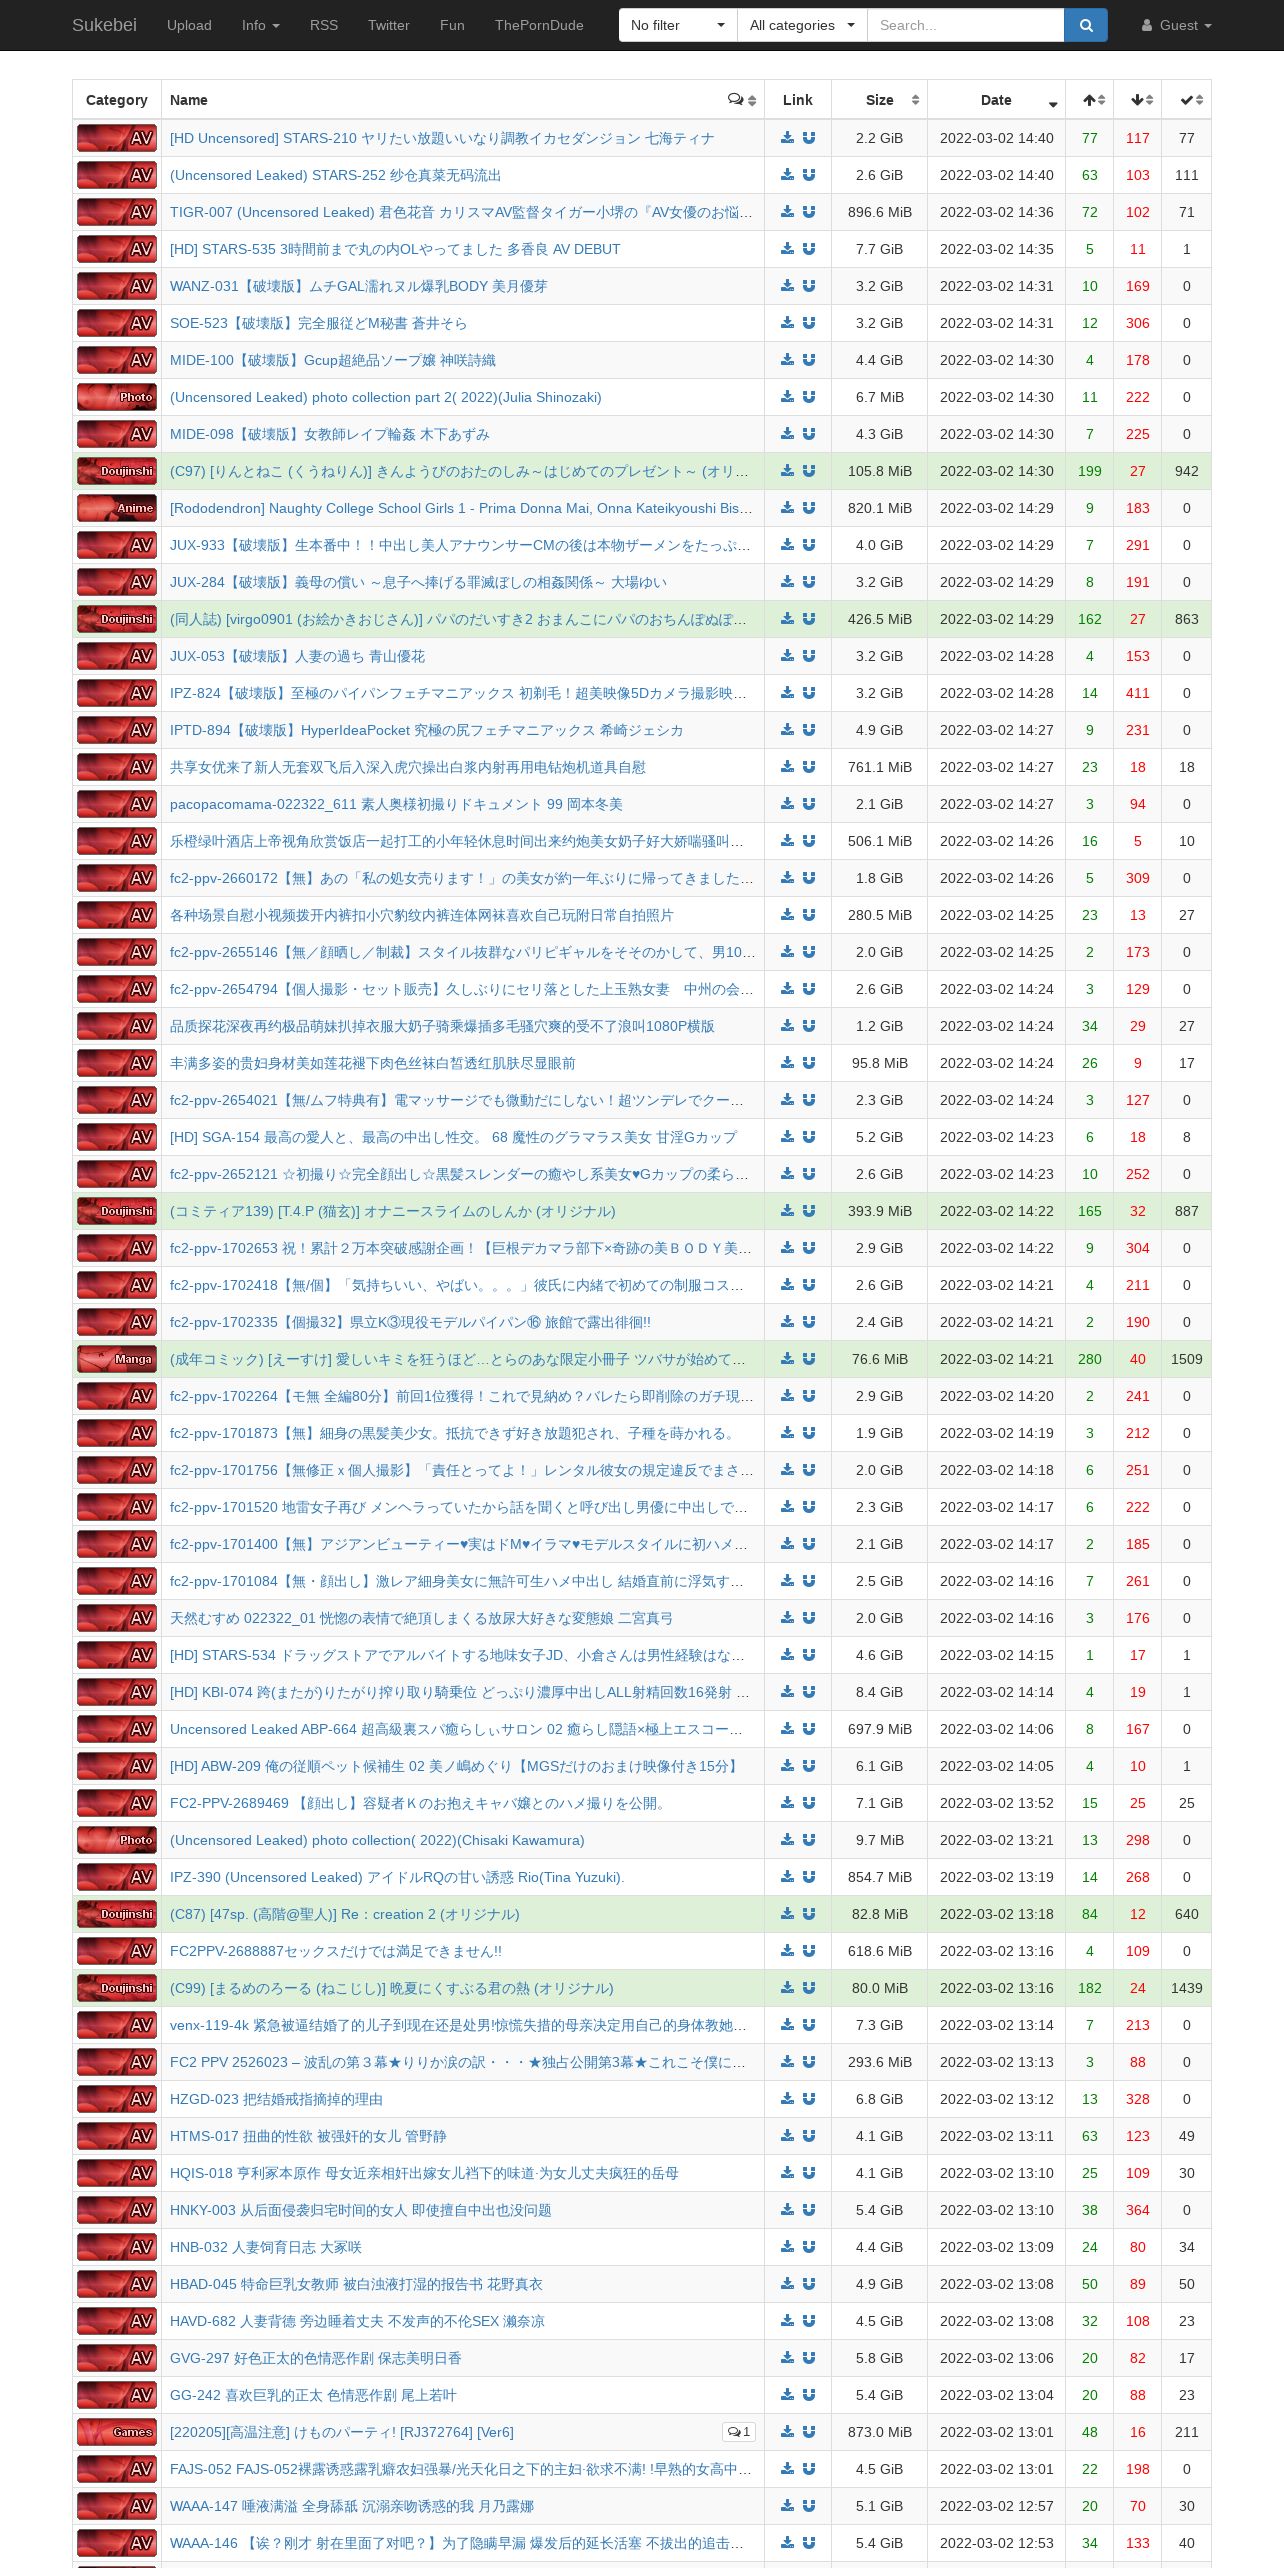
Task: Open HNB-032 torrent title
Action: point(266,2247)
